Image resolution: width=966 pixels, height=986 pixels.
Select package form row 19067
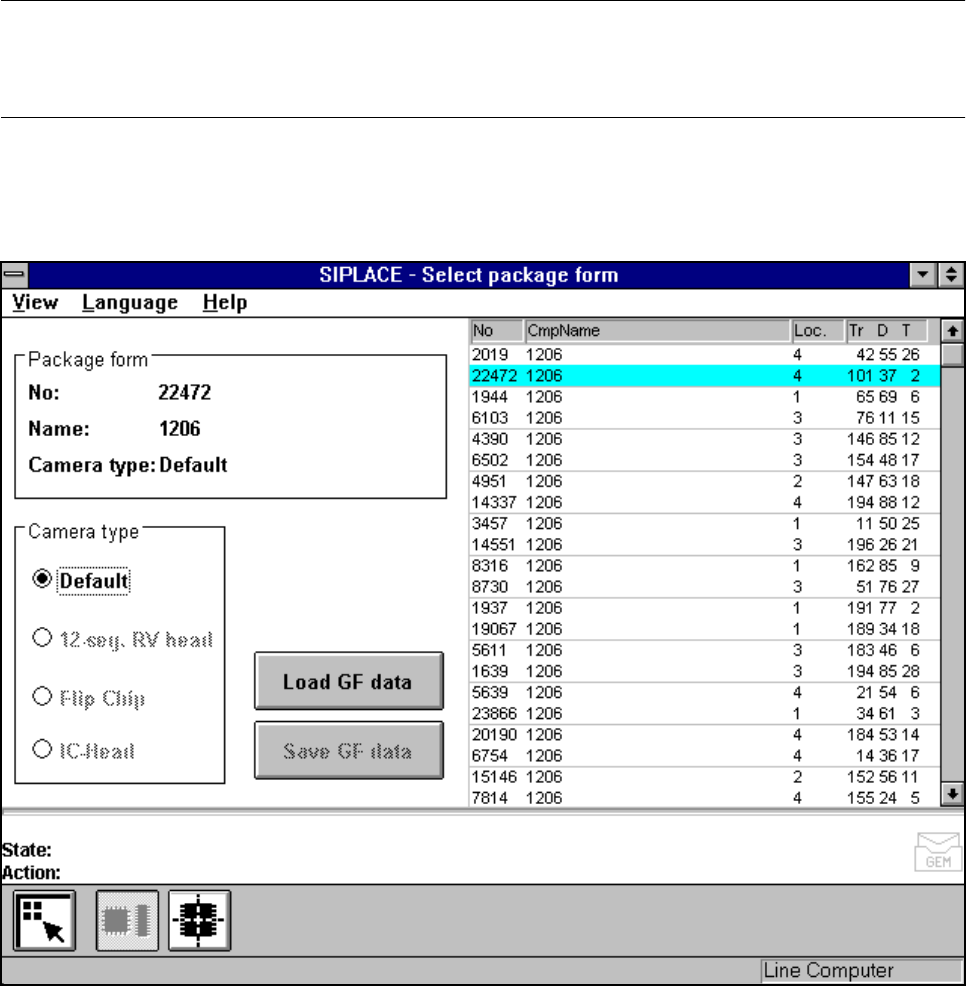click(704, 629)
